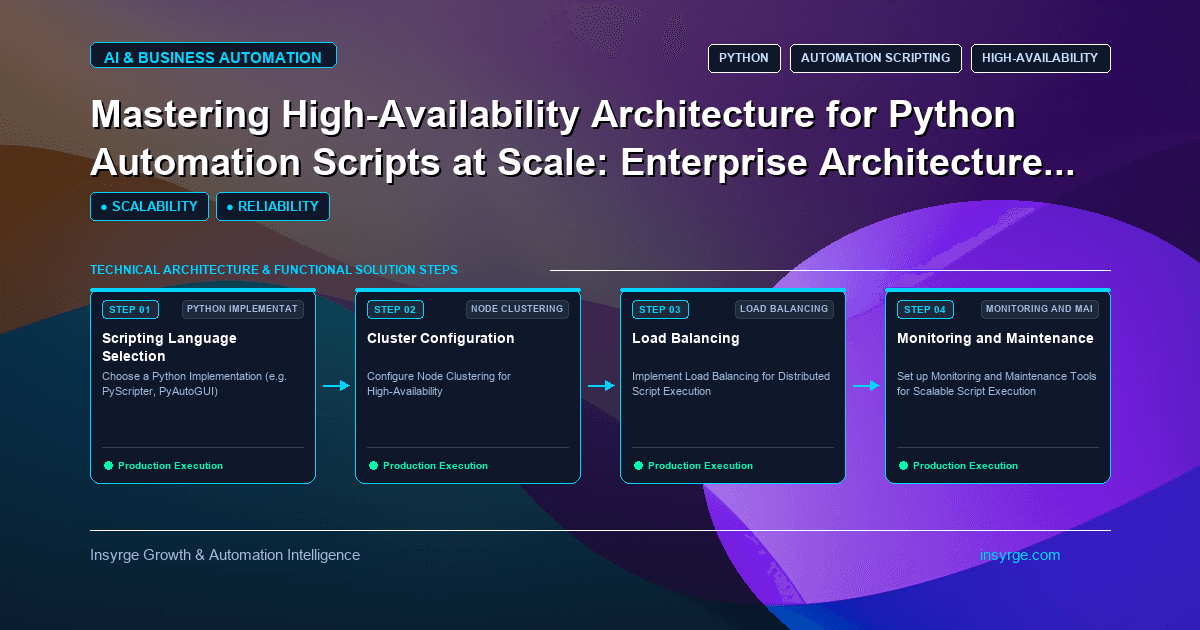Click the Configure Node Clustering description
Image resolution: width=1200 pixels, height=630 pixels.
click(x=439, y=384)
